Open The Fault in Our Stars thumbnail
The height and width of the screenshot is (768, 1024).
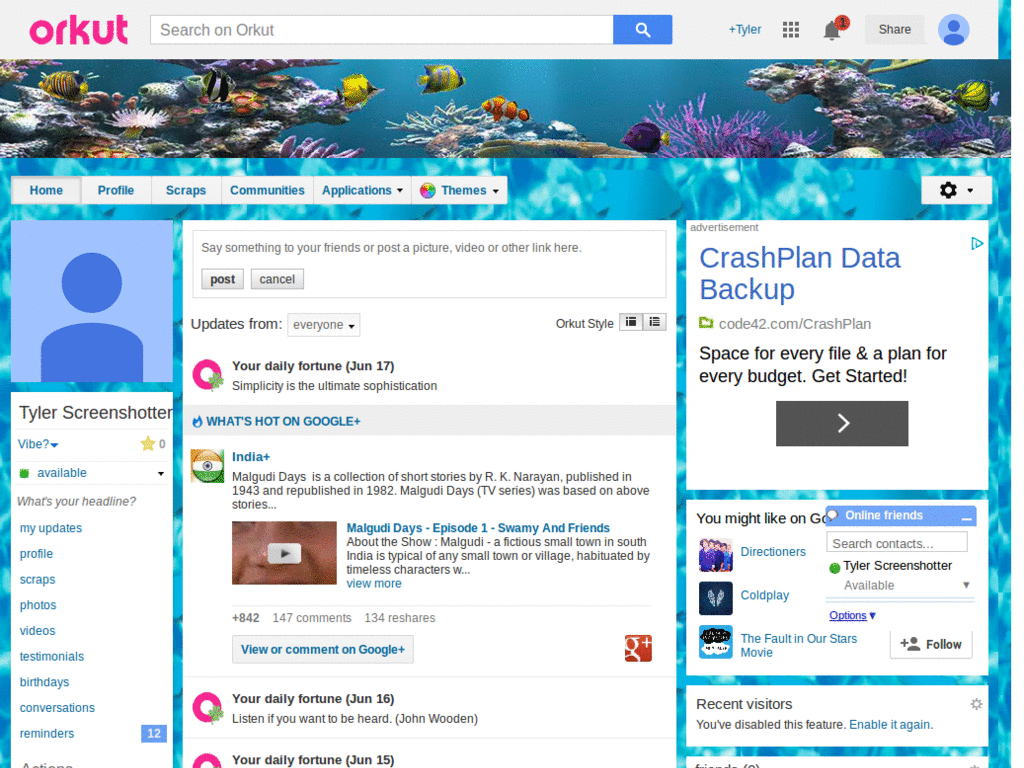pos(715,642)
